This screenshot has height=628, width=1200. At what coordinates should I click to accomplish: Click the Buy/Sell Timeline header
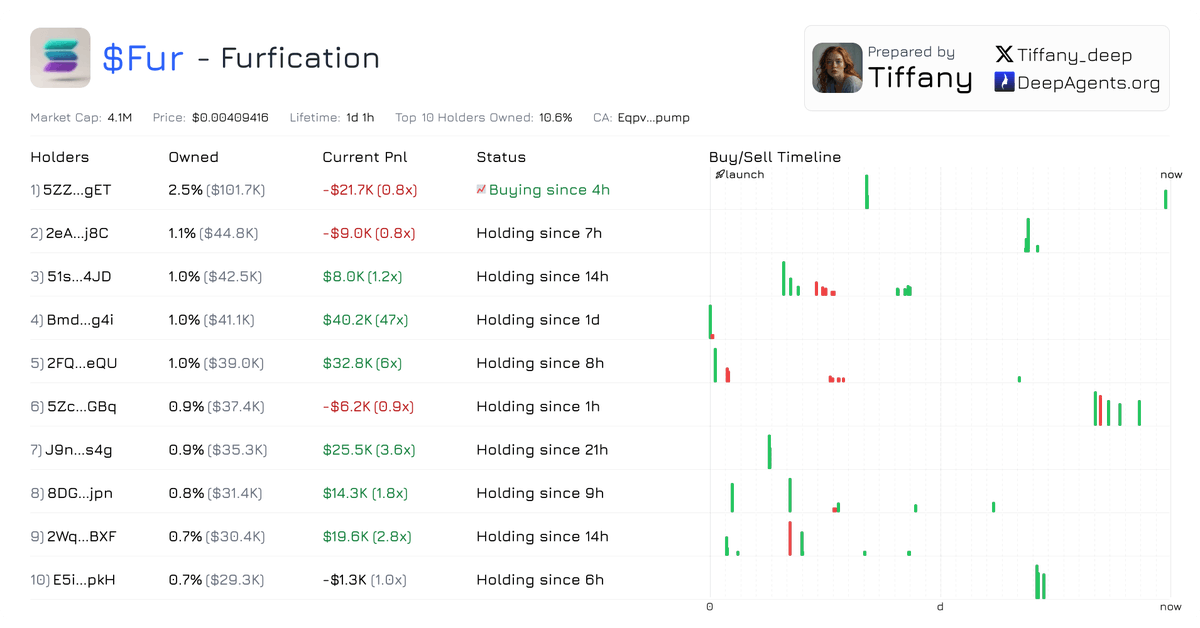point(775,157)
